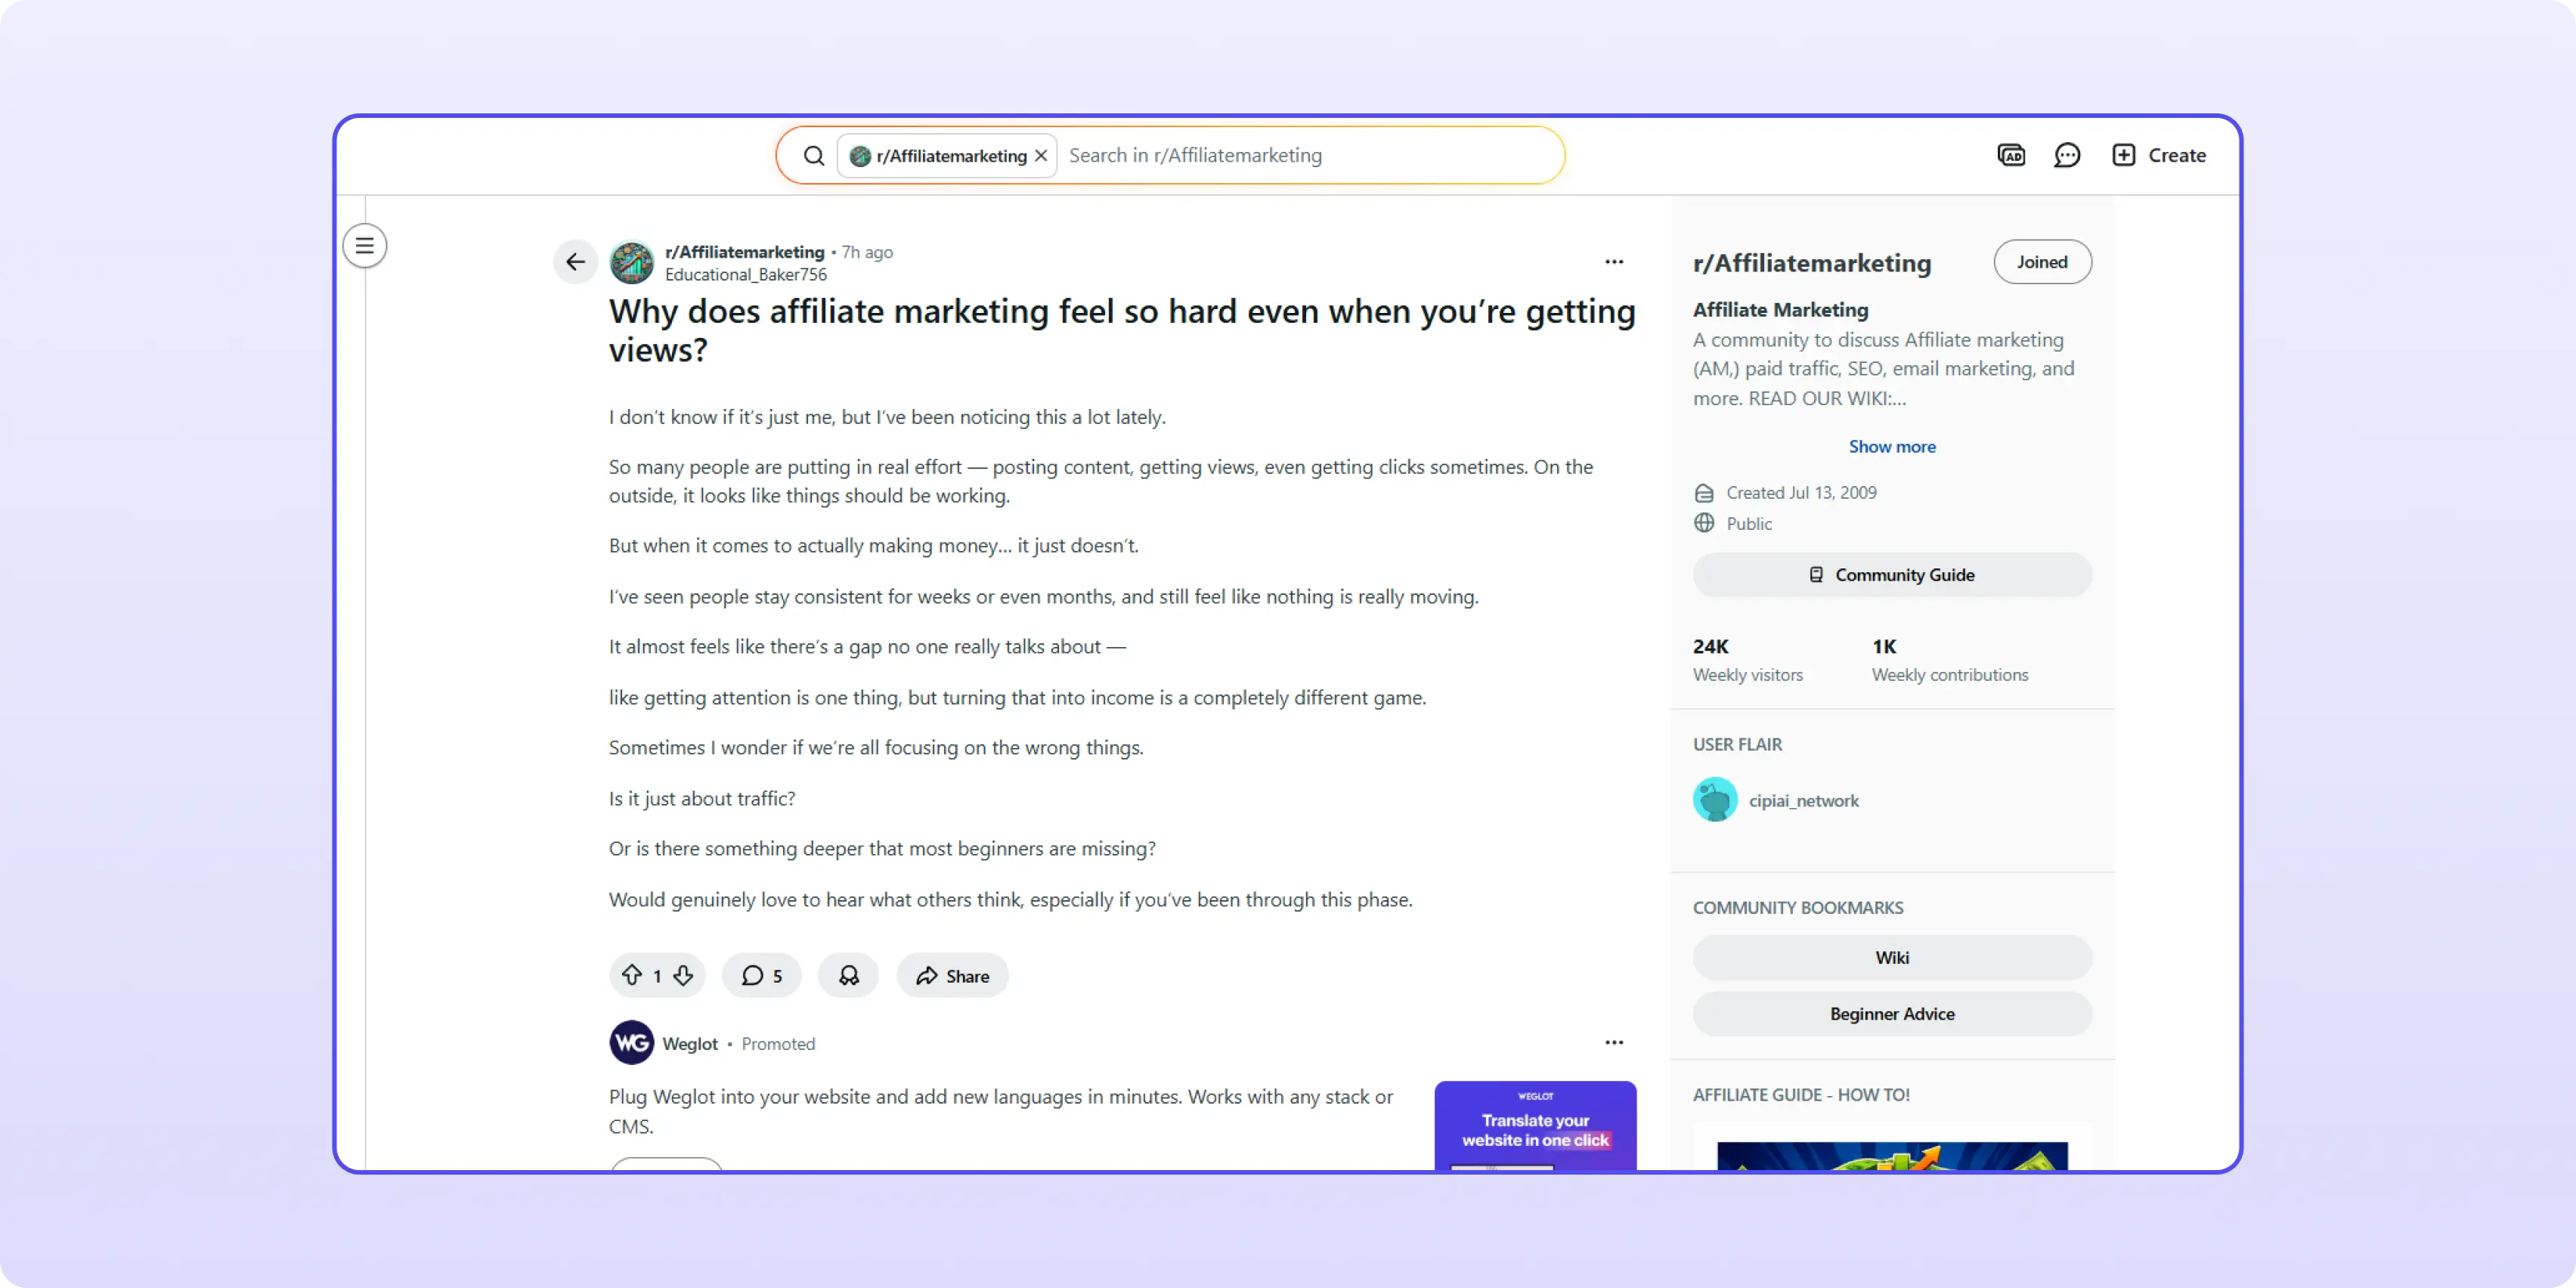Click the award icon under the post
The width and height of the screenshot is (2576, 1288).
coord(848,975)
